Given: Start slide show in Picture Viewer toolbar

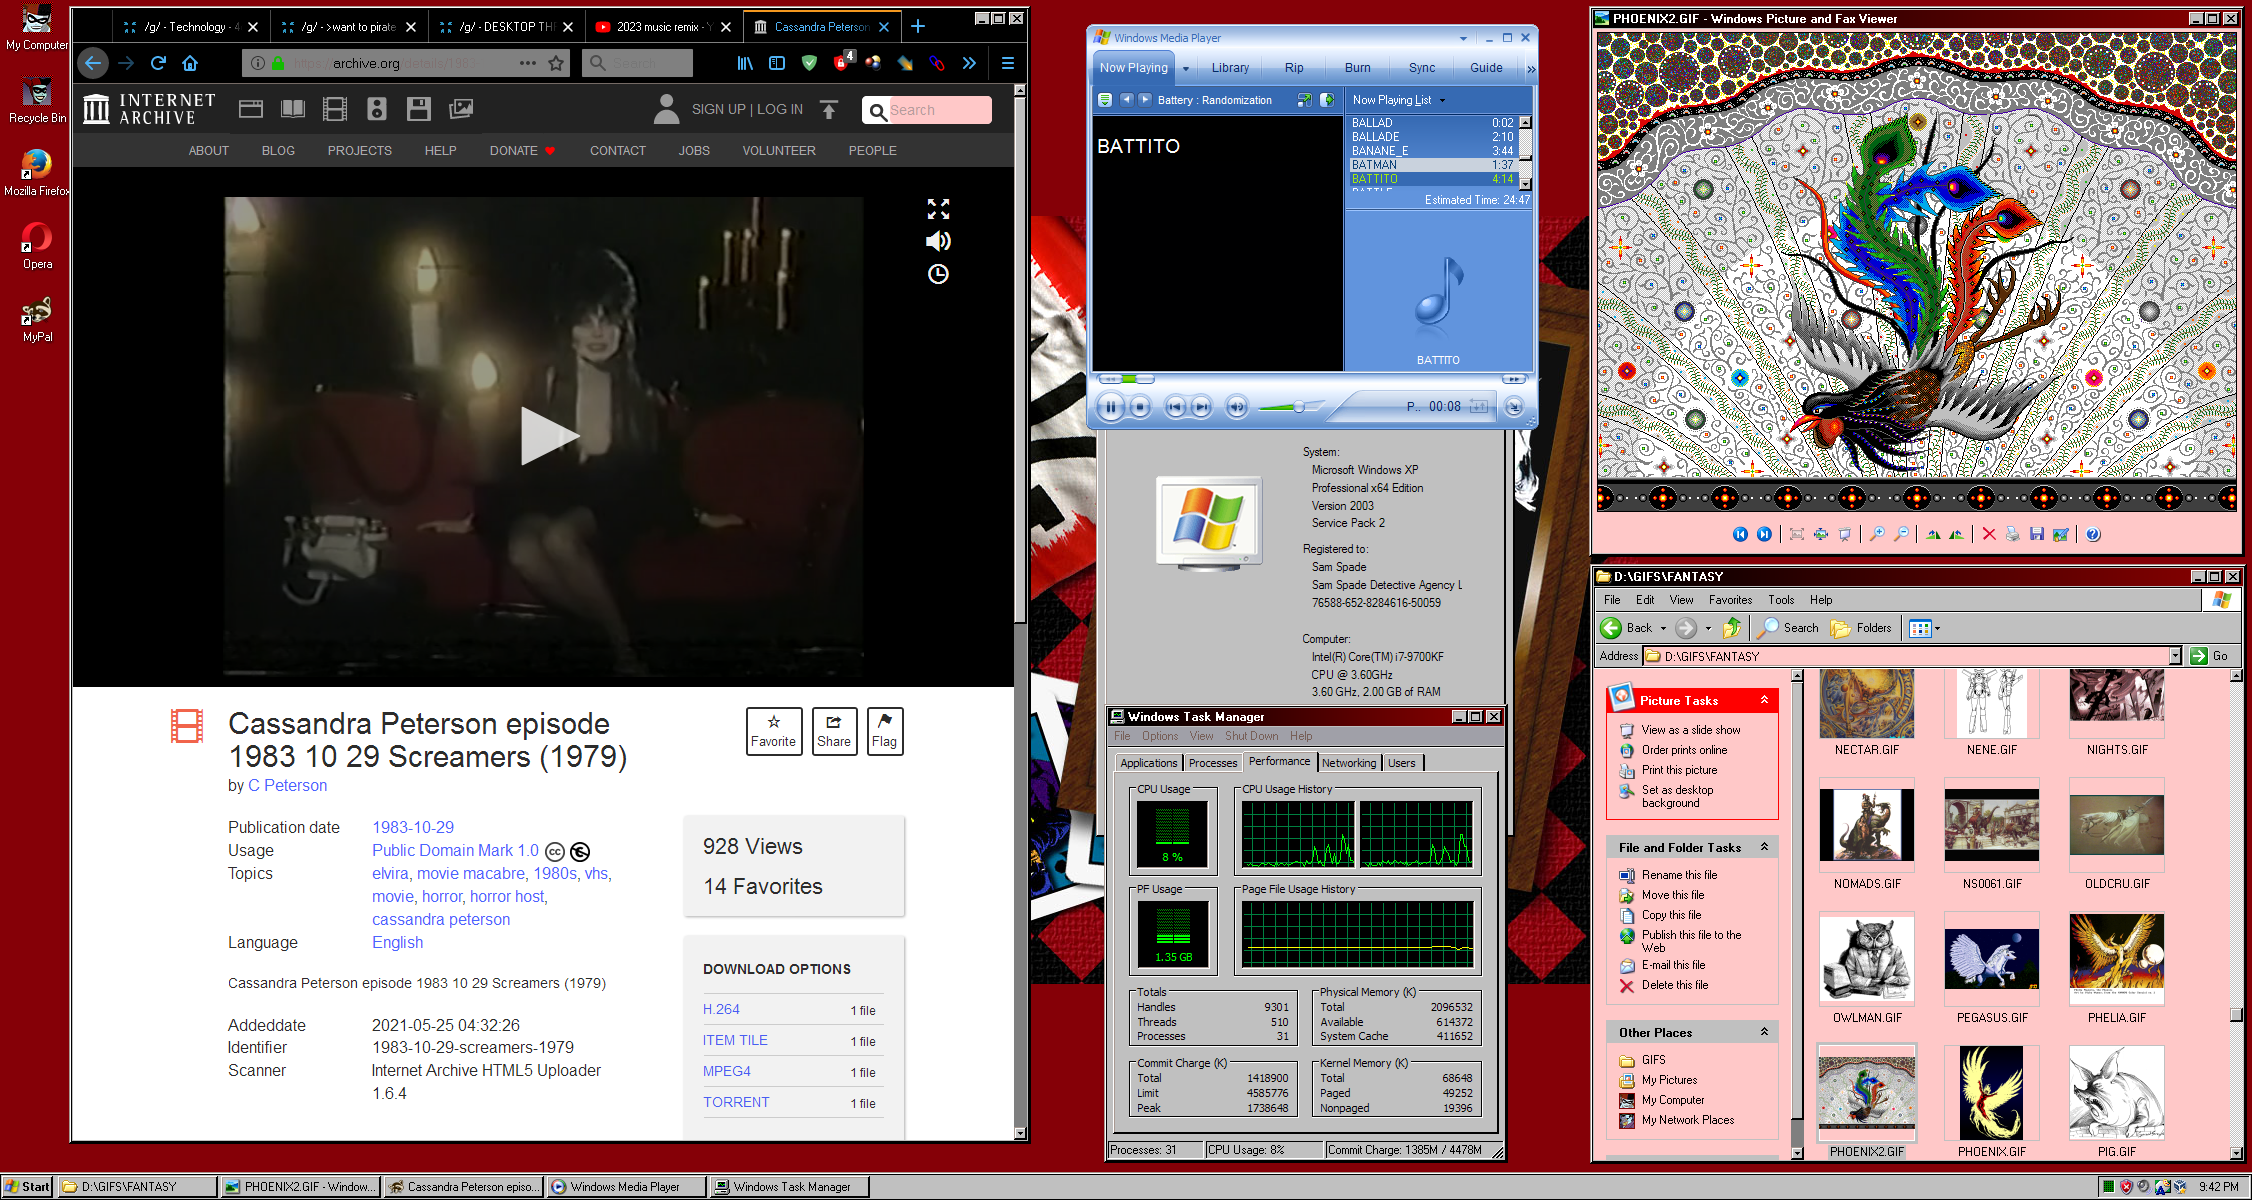Looking at the screenshot, I should [x=1845, y=534].
